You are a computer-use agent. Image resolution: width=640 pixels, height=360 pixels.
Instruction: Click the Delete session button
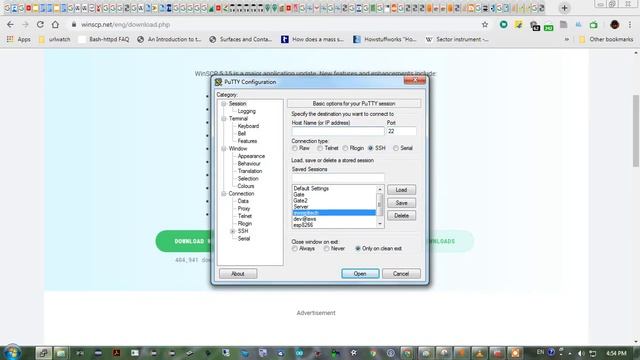(401, 216)
